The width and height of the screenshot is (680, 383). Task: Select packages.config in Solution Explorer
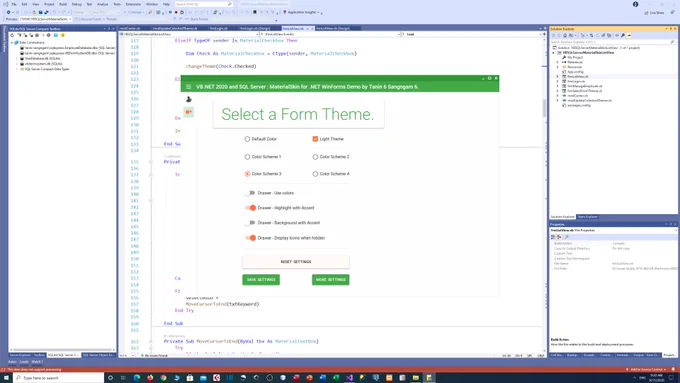pyautogui.click(x=579, y=105)
